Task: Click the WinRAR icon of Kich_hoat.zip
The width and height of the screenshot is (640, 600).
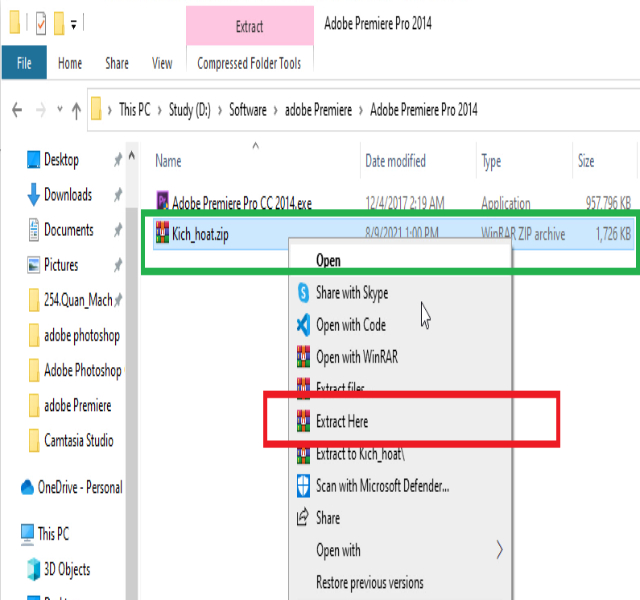Action: coord(162,232)
